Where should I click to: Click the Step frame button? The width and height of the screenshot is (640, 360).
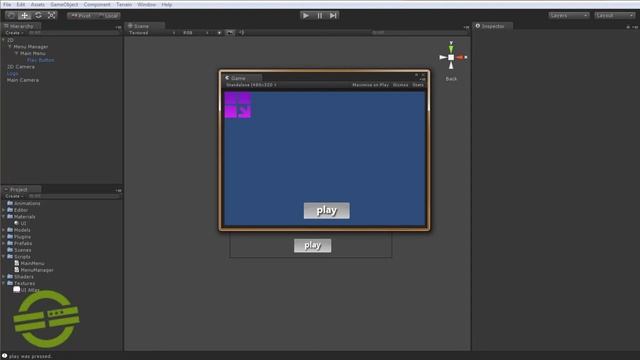pos(333,16)
